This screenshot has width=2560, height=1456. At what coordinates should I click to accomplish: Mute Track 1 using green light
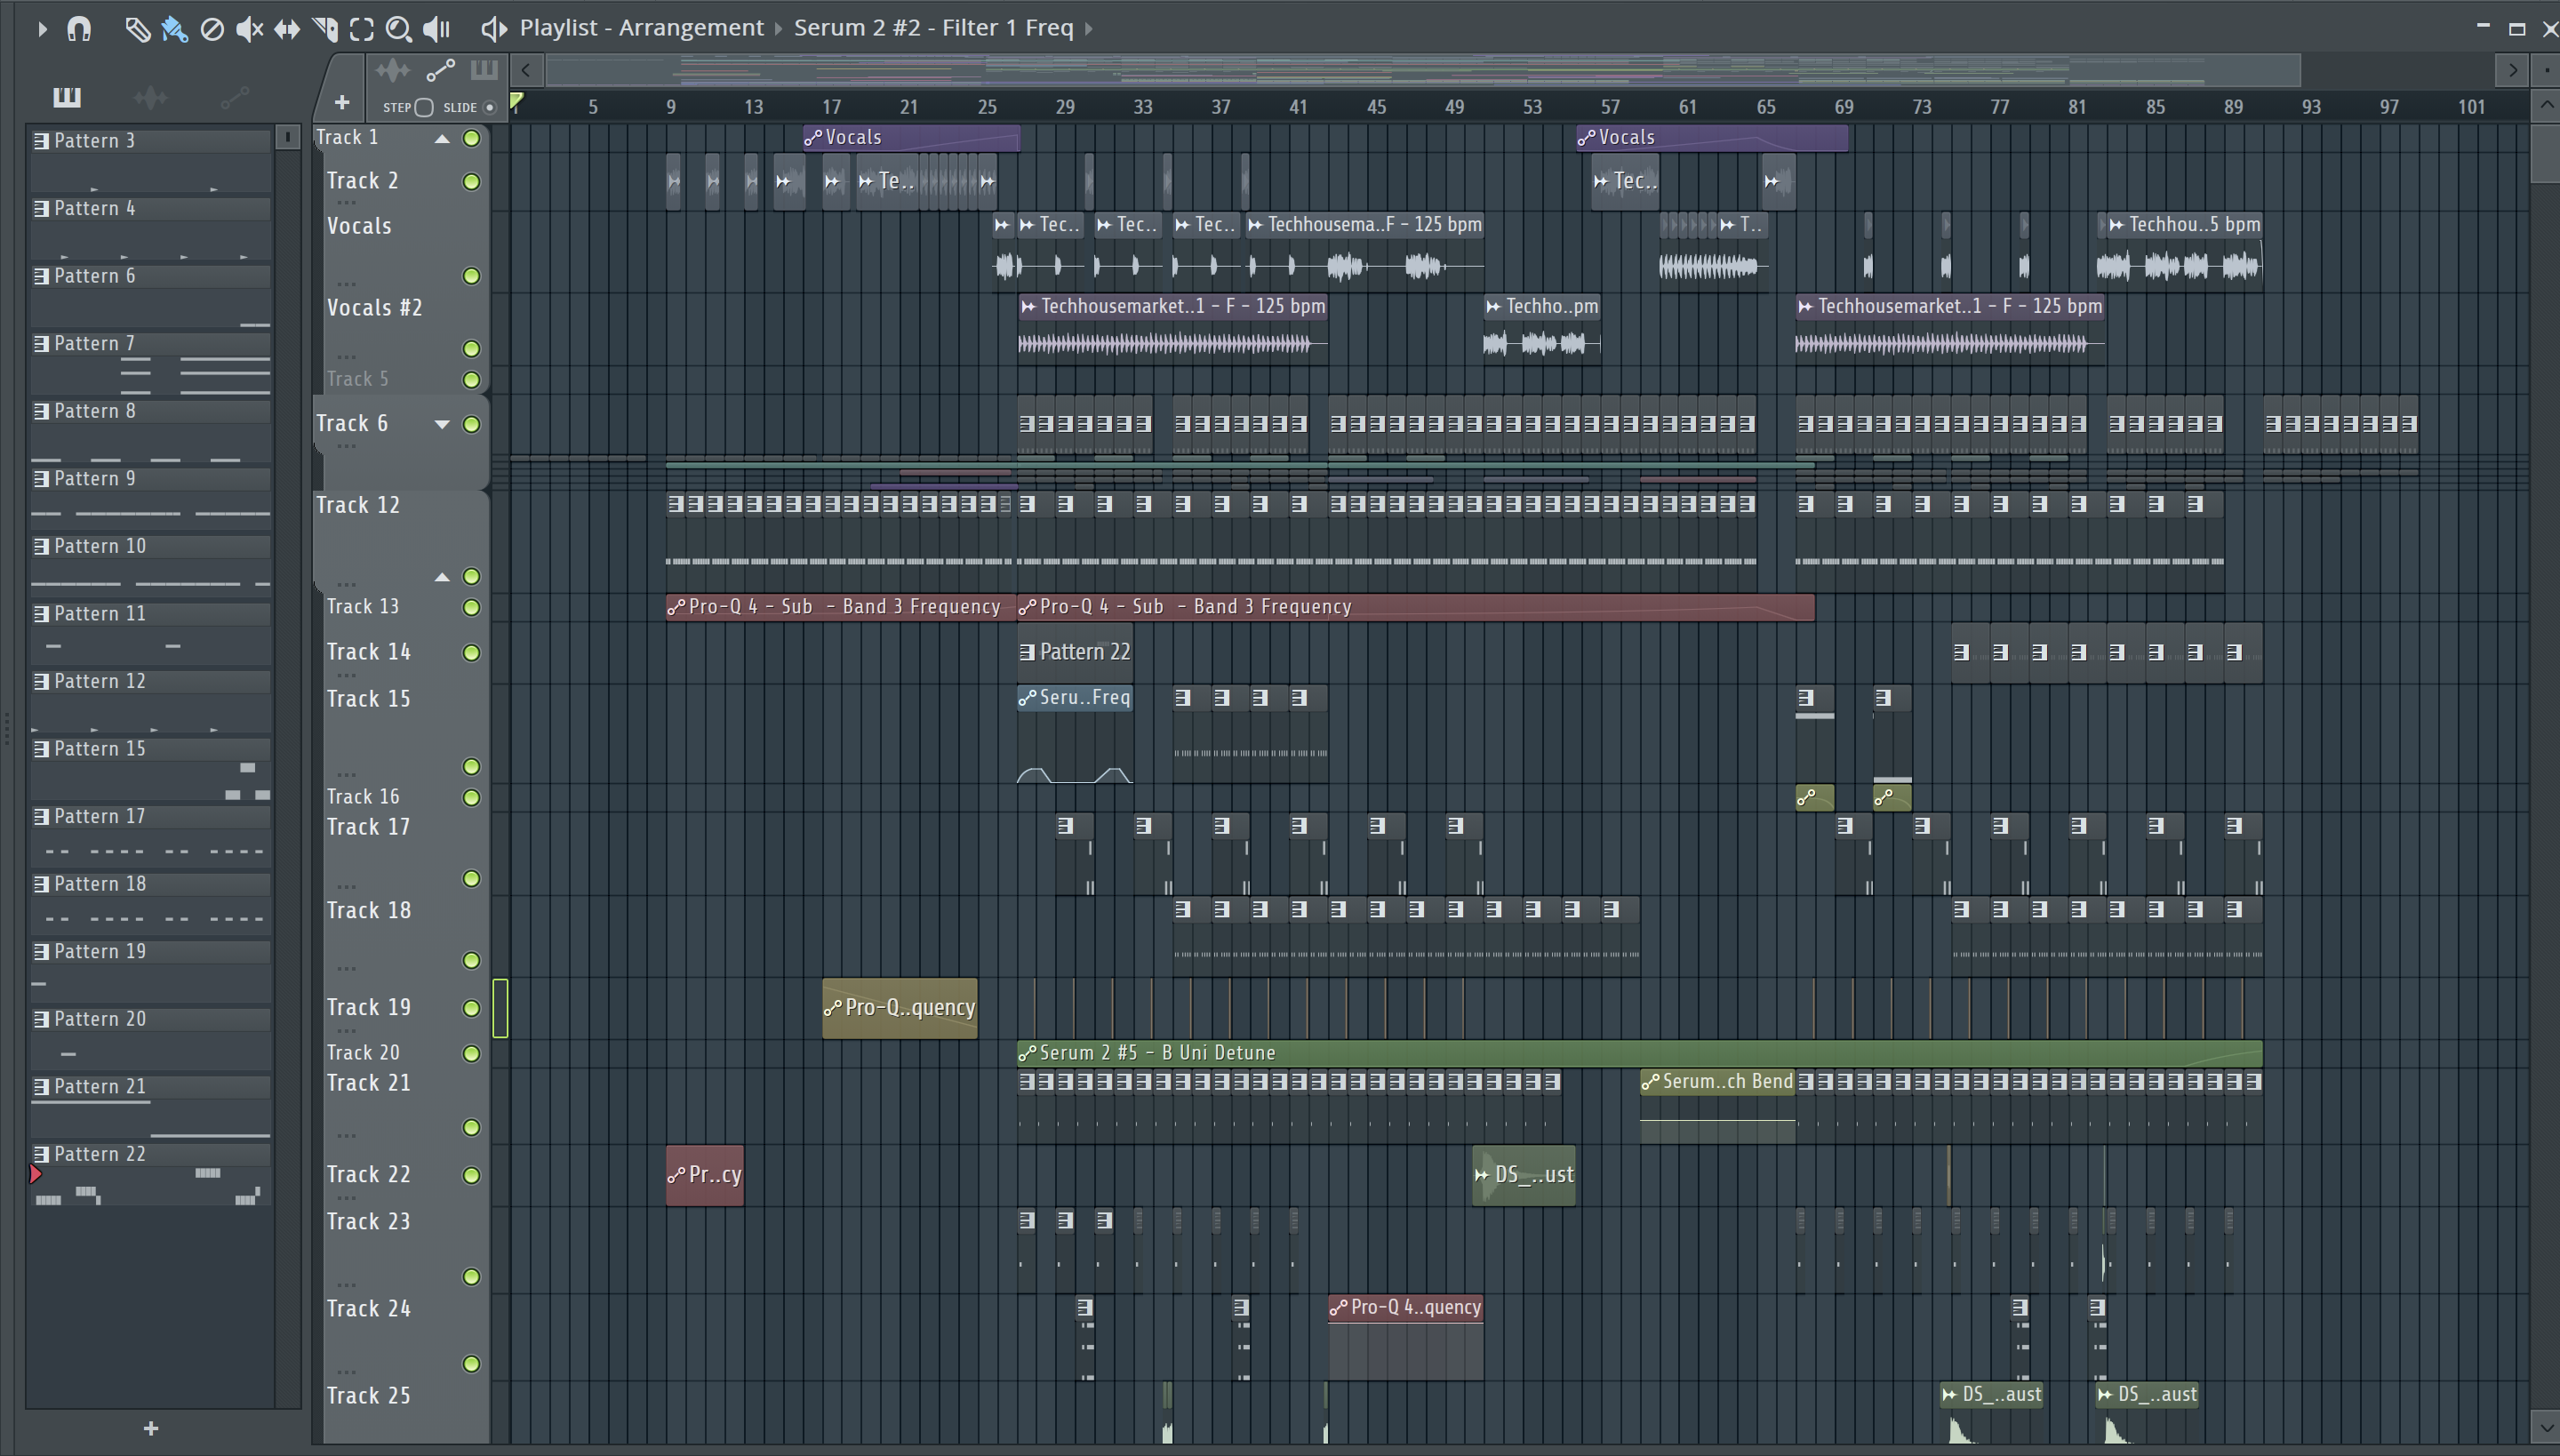471,138
